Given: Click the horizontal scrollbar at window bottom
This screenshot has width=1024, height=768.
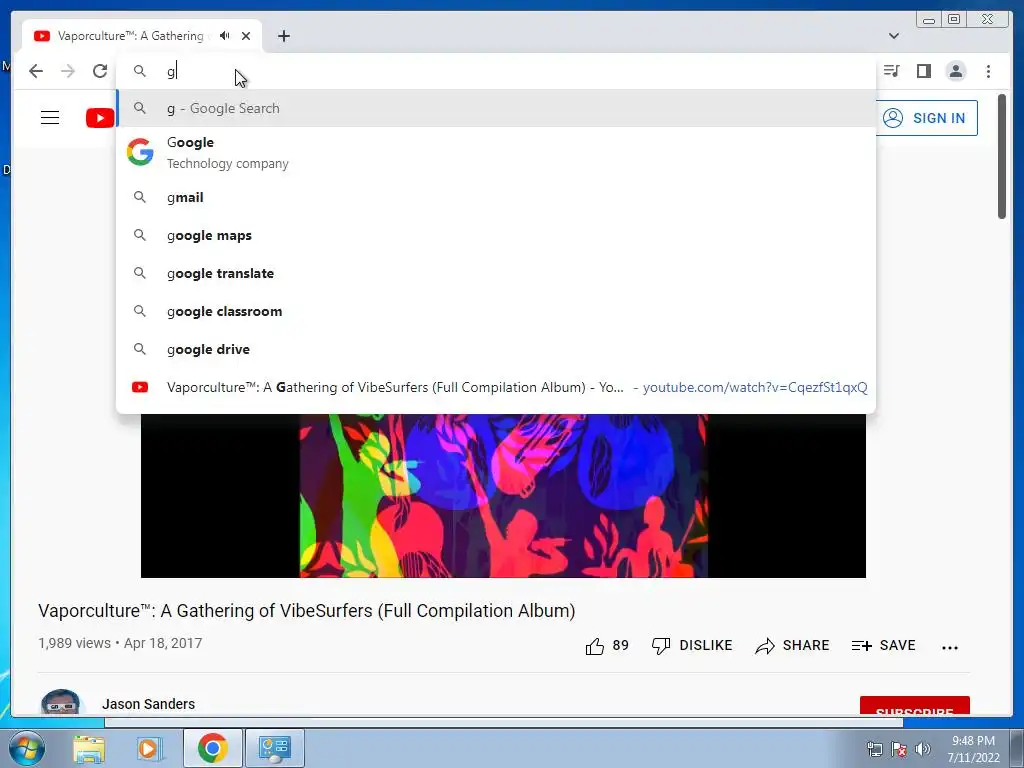Looking at the screenshot, I should pos(504,722).
